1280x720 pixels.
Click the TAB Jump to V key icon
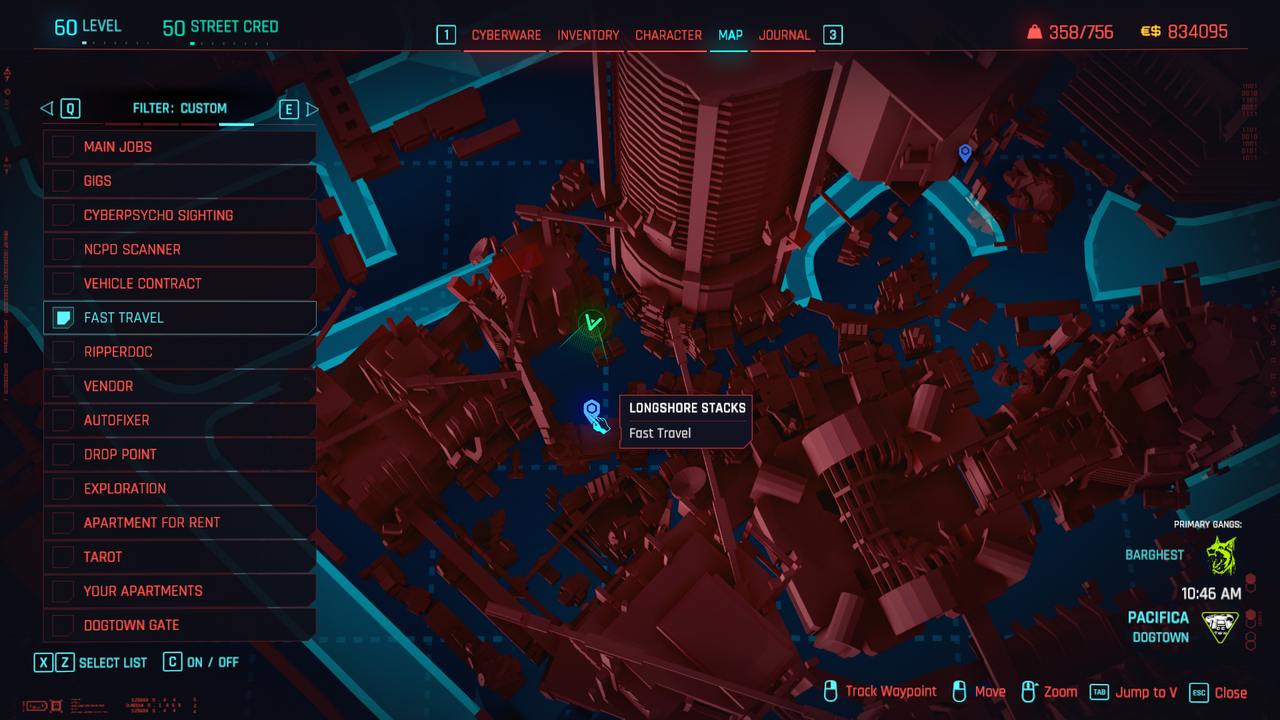point(1099,692)
